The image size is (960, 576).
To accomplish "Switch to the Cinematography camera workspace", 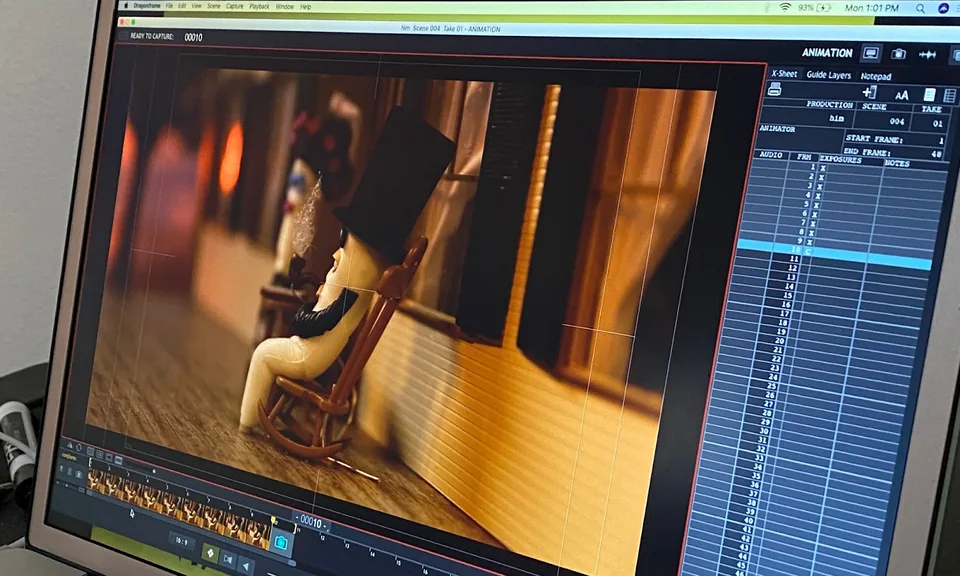I will (898, 54).
